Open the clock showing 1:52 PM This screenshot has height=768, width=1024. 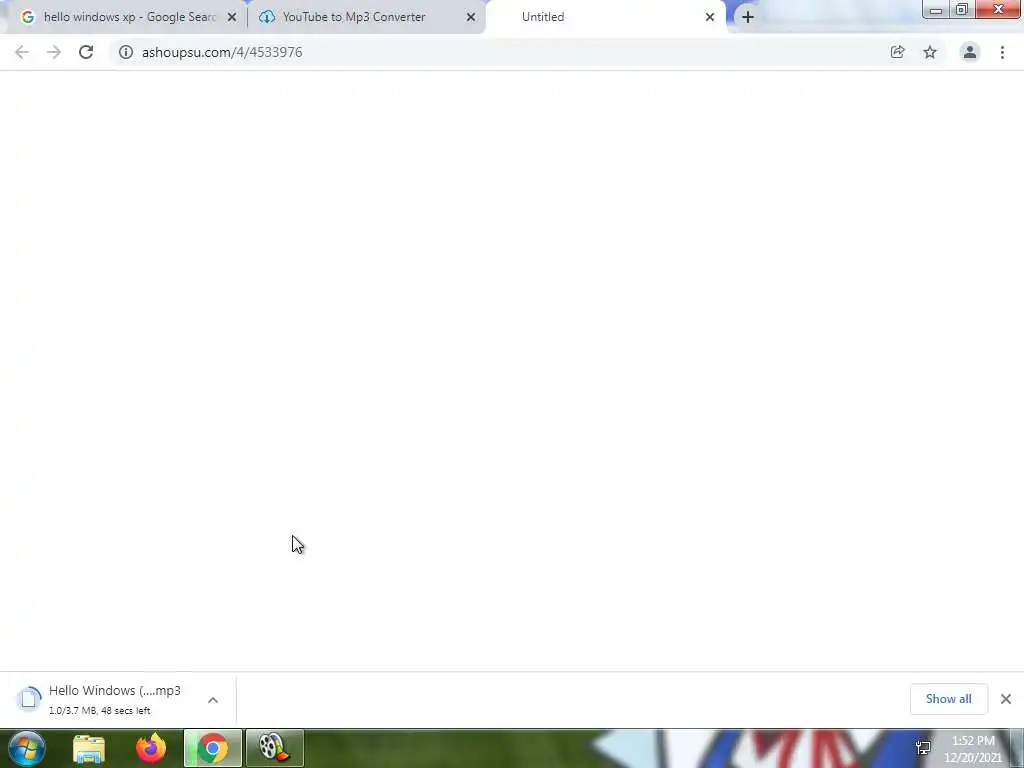click(973, 749)
